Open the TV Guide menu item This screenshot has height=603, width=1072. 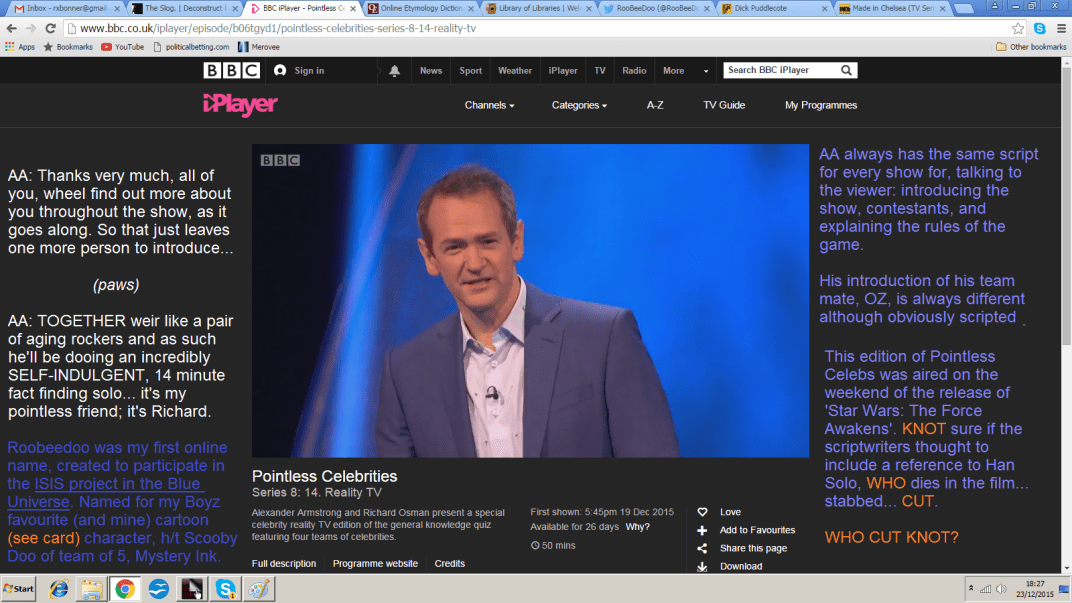point(724,105)
